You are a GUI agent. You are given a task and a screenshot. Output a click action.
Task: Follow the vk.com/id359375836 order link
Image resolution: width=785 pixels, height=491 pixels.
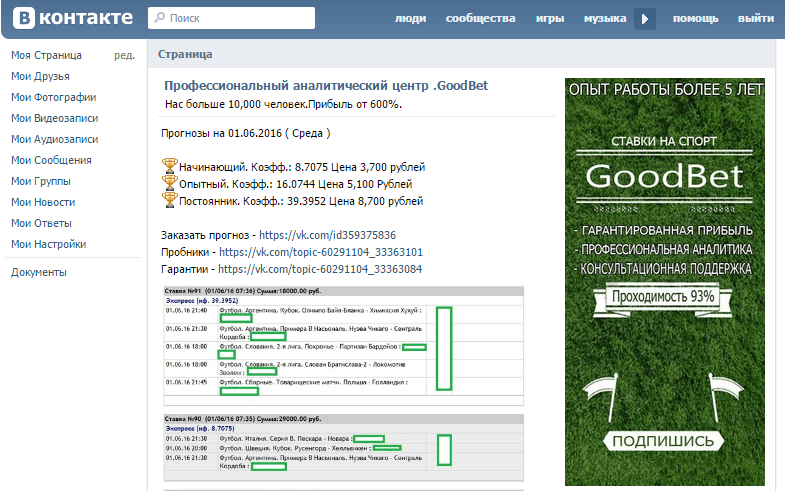point(327,235)
